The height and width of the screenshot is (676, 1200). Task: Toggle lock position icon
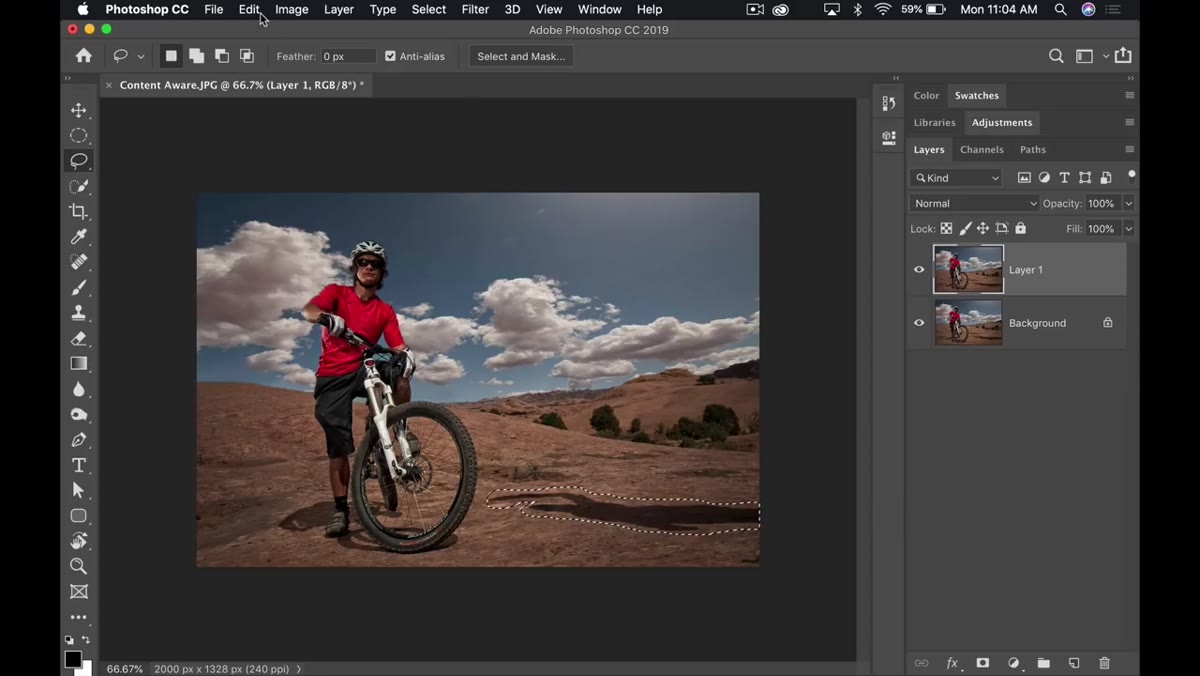(x=983, y=229)
